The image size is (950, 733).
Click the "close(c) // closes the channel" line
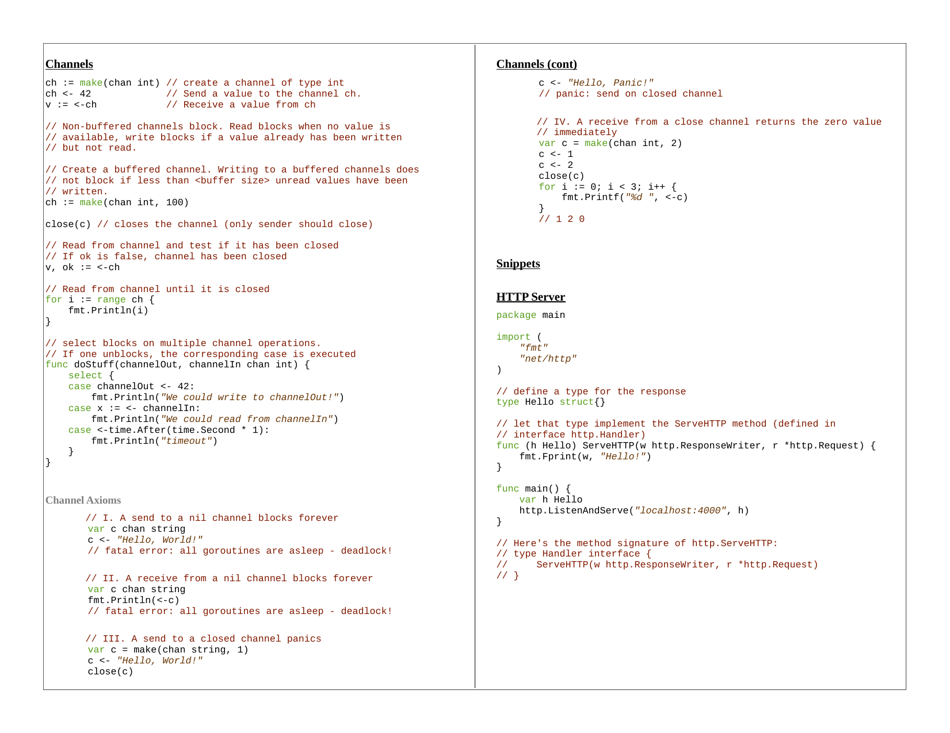click(208, 224)
